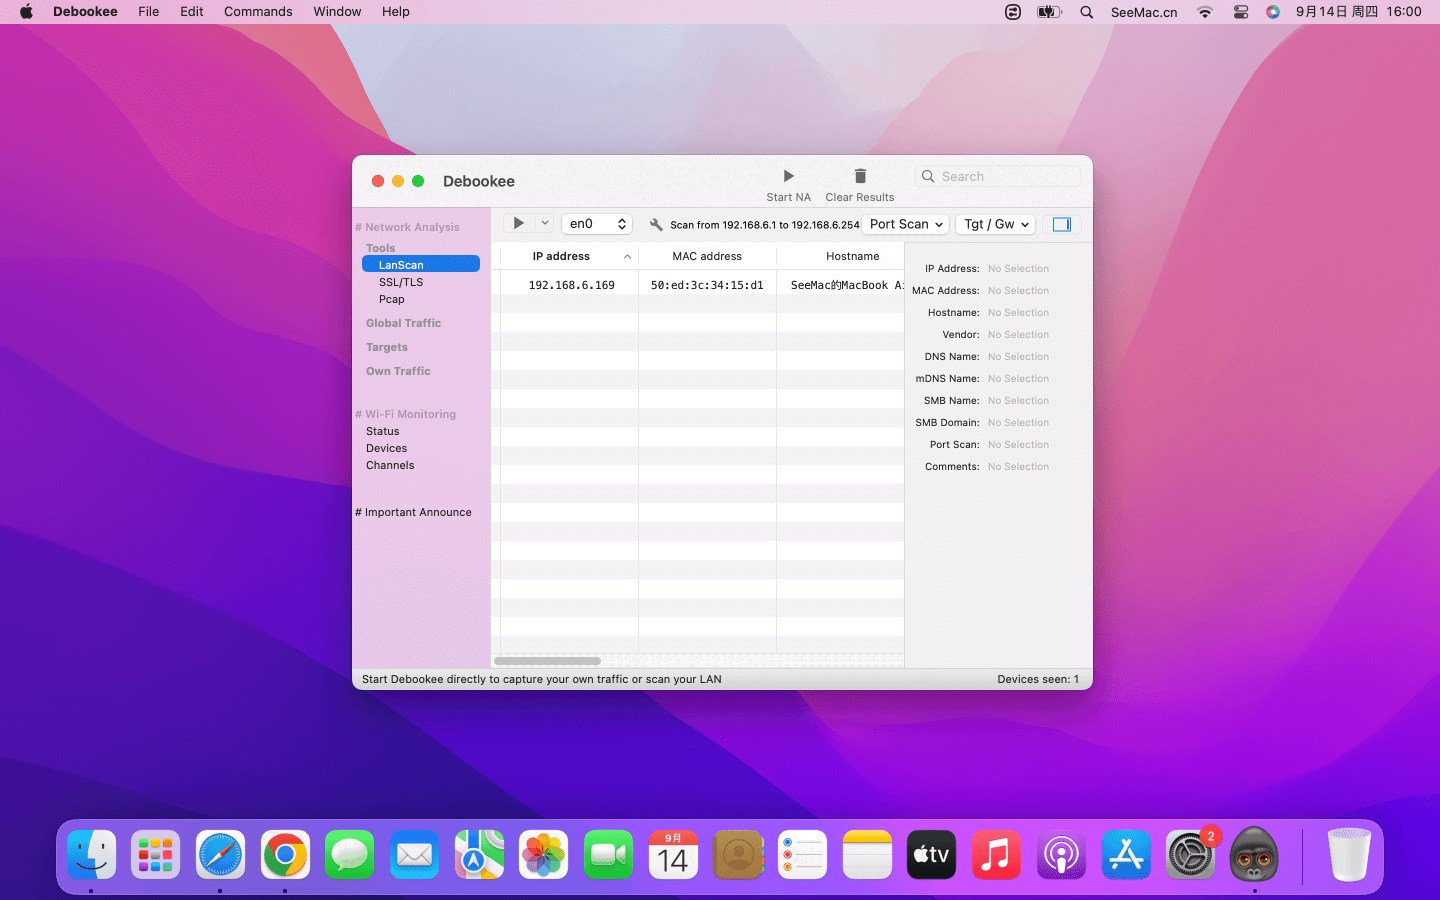Open Photos from the Dock

[x=543, y=855]
